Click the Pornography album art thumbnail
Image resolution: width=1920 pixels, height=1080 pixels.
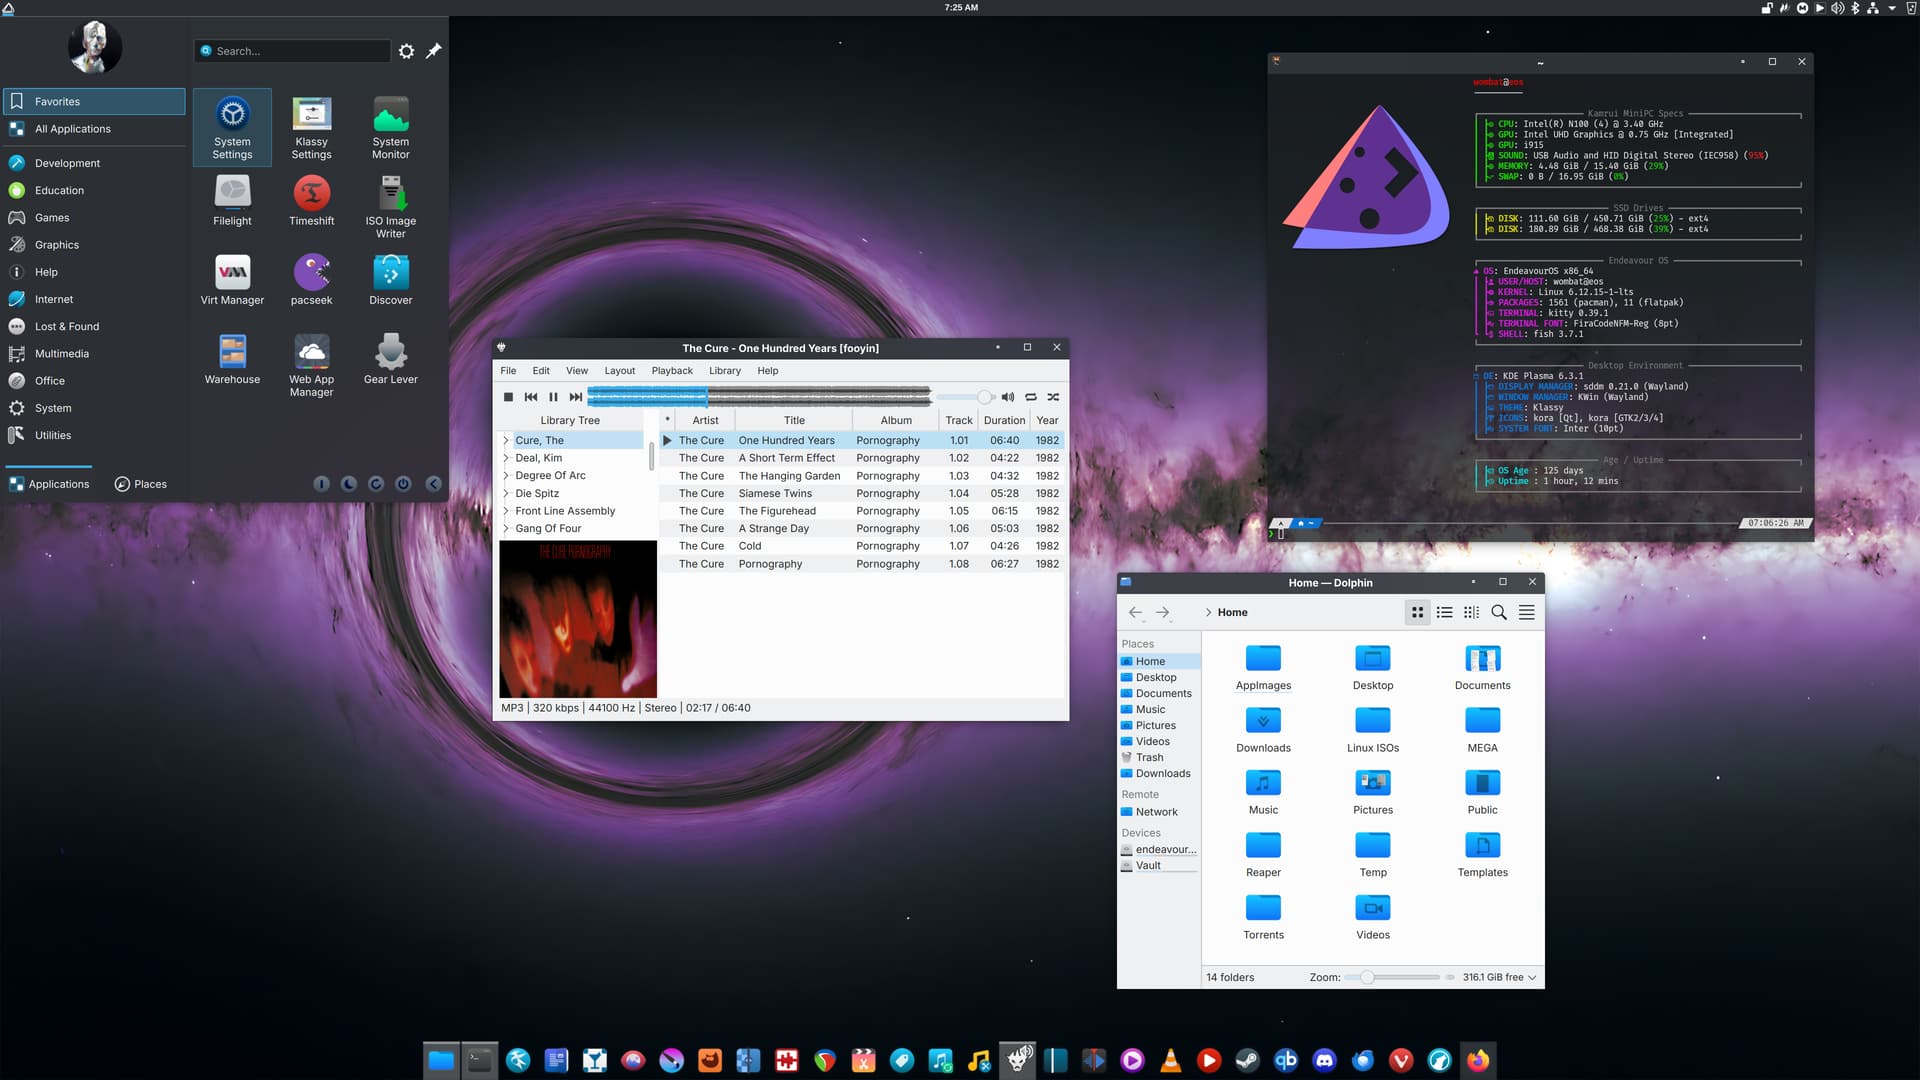click(x=578, y=619)
